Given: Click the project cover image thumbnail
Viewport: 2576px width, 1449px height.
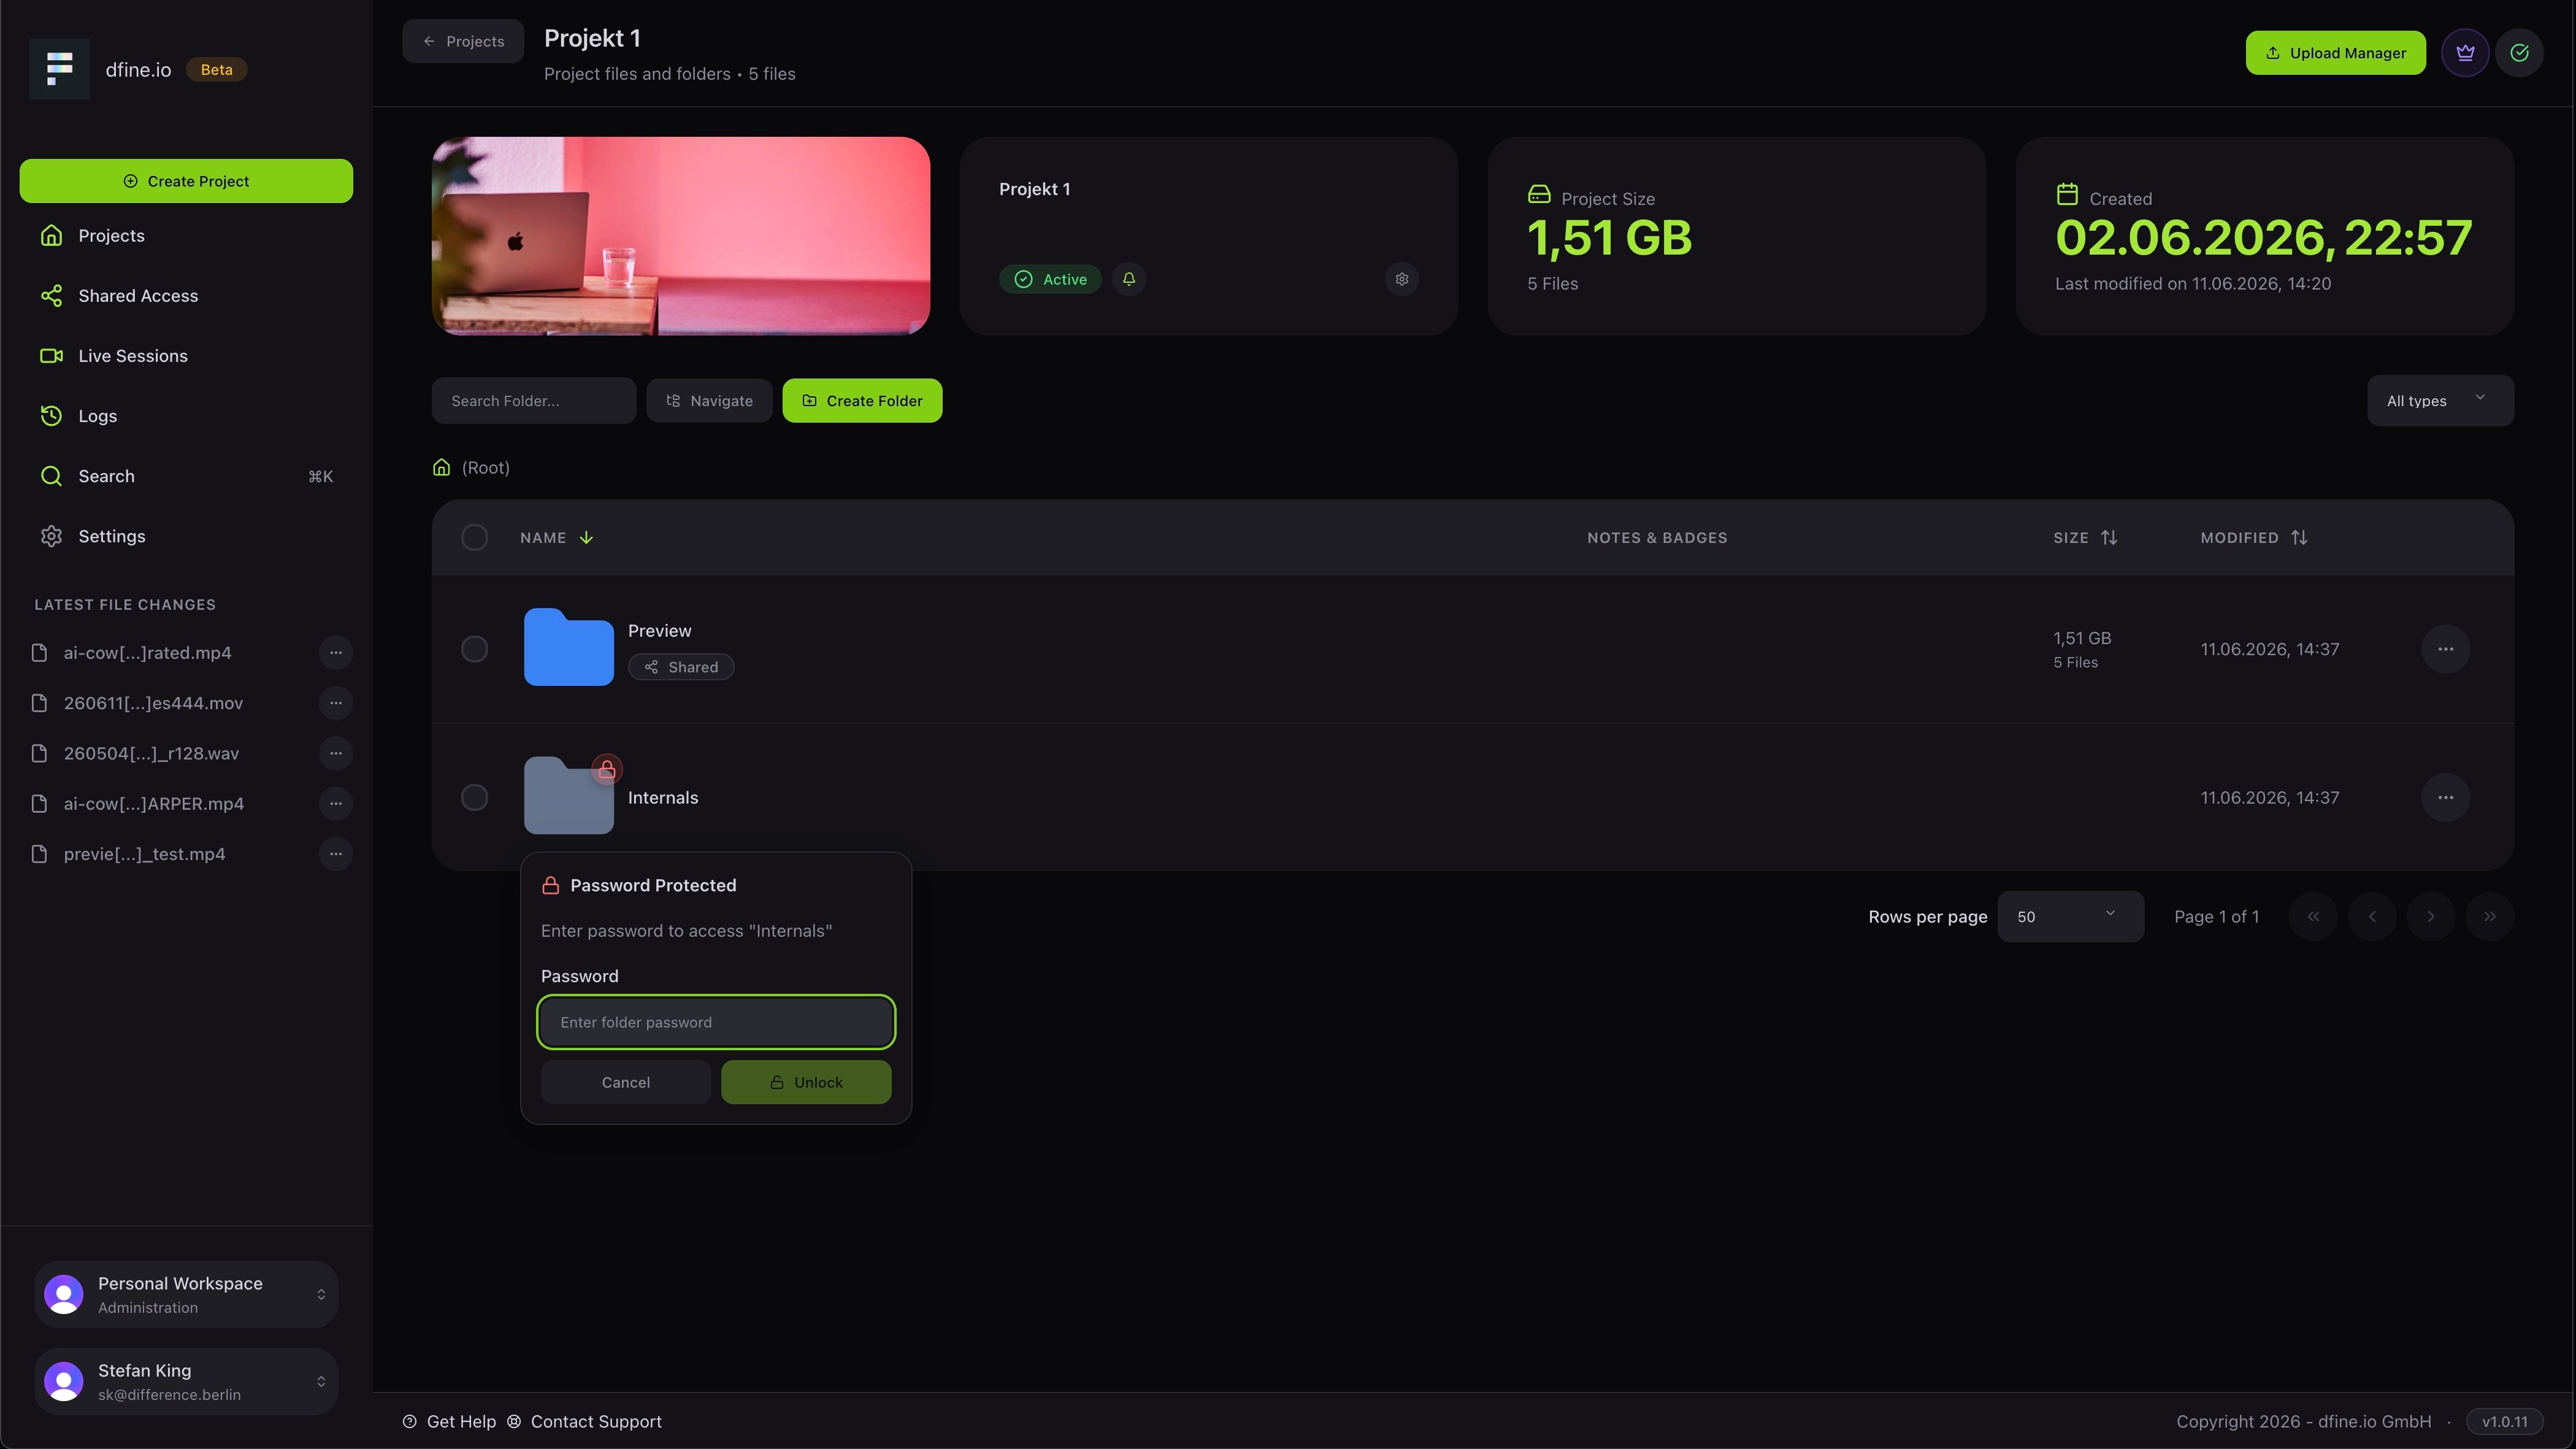Looking at the screenshot, I should point(680,236).
